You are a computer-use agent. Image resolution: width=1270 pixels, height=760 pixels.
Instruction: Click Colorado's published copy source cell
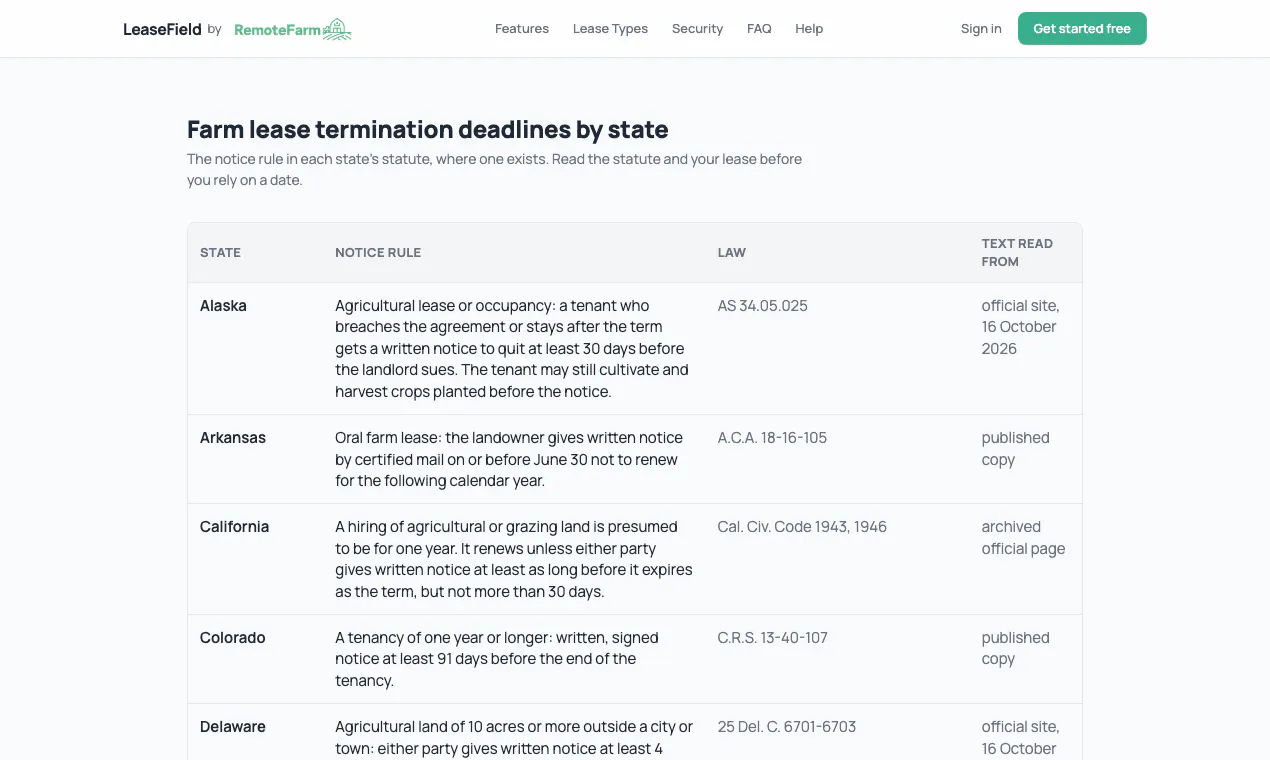click(1016, 649)
